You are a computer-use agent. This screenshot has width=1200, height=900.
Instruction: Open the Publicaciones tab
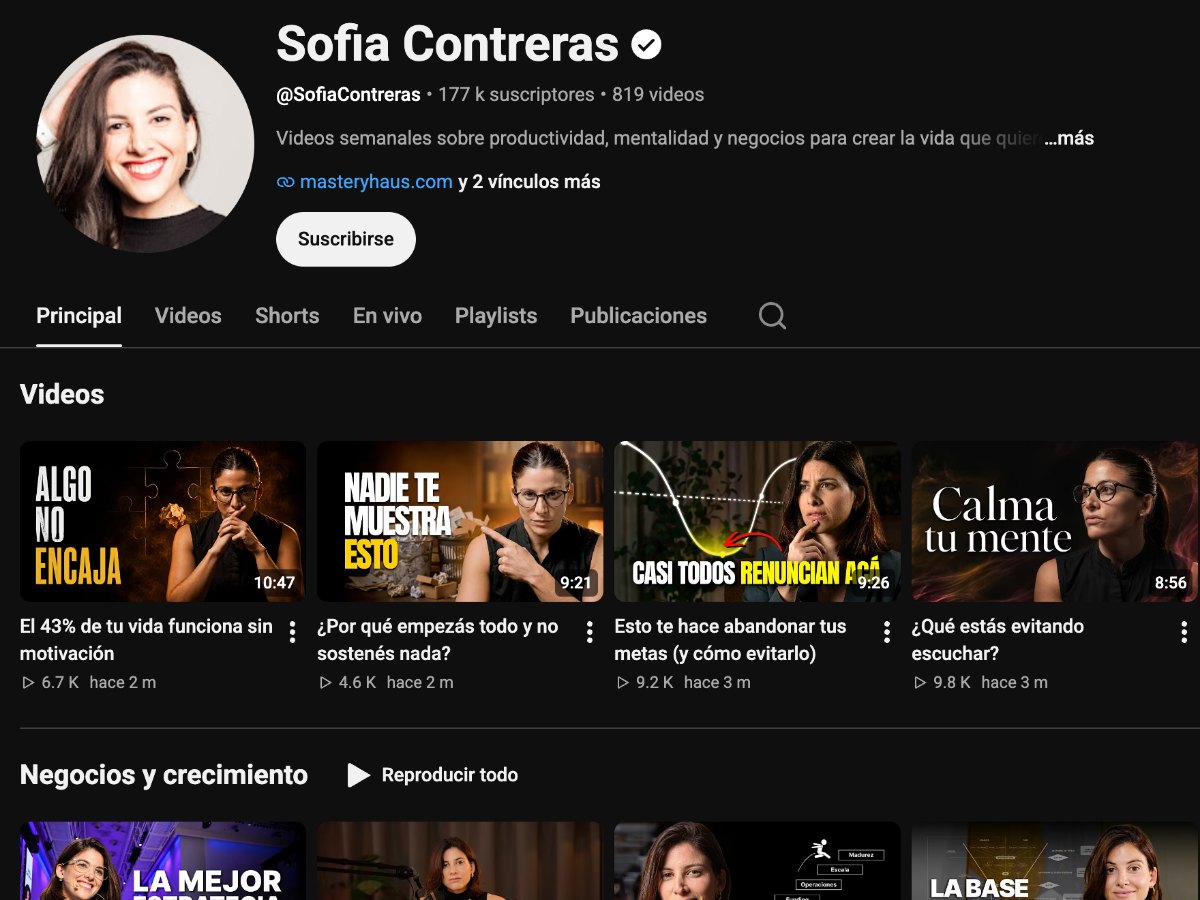tap(638, 316)
